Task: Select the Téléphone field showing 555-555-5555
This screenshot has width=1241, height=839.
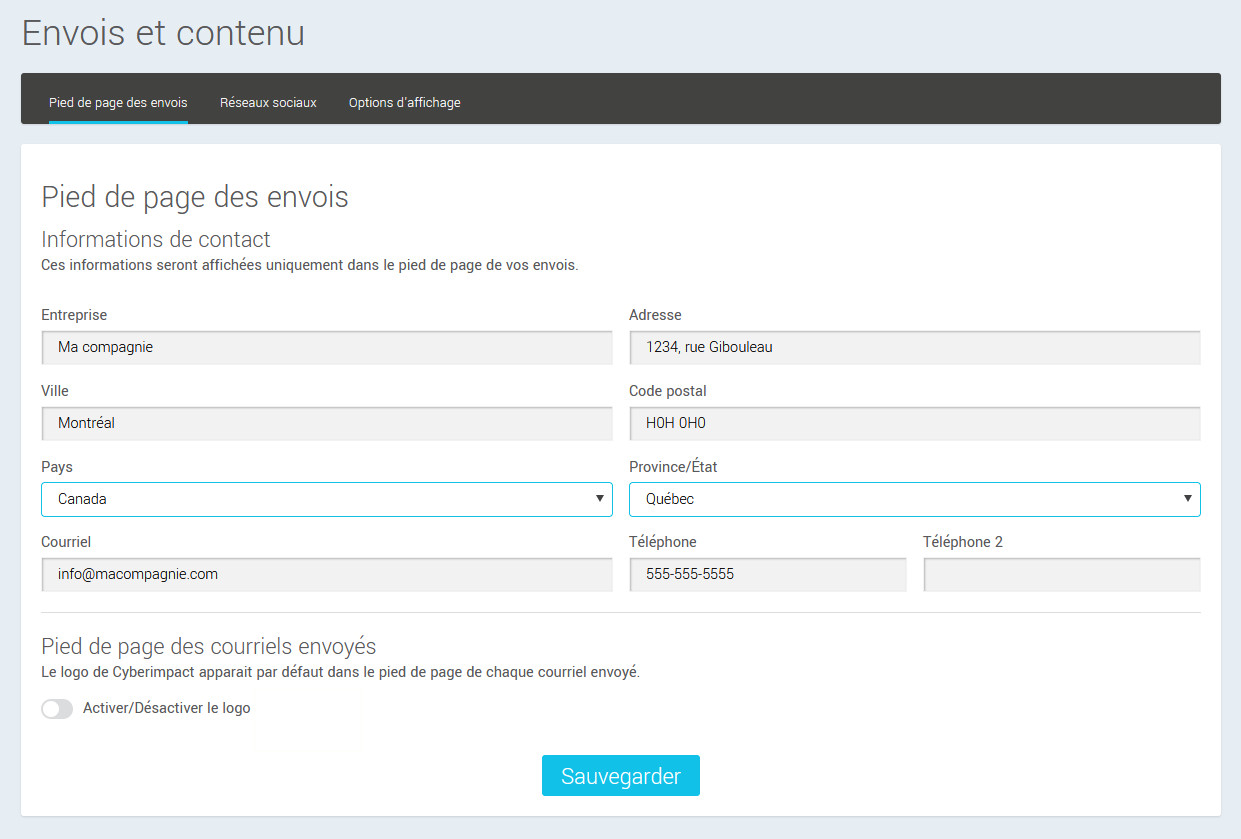Action: click(768, 574)
